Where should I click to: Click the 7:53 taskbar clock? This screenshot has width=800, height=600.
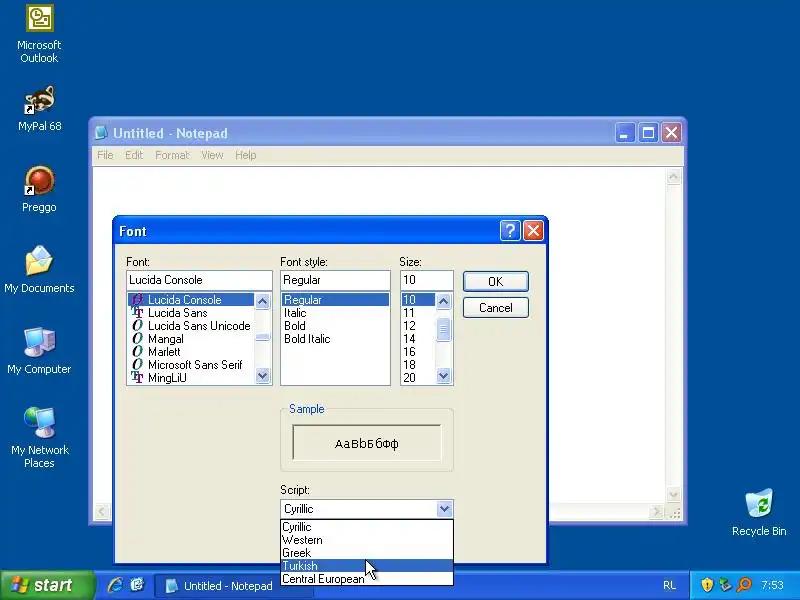[772, 585]
